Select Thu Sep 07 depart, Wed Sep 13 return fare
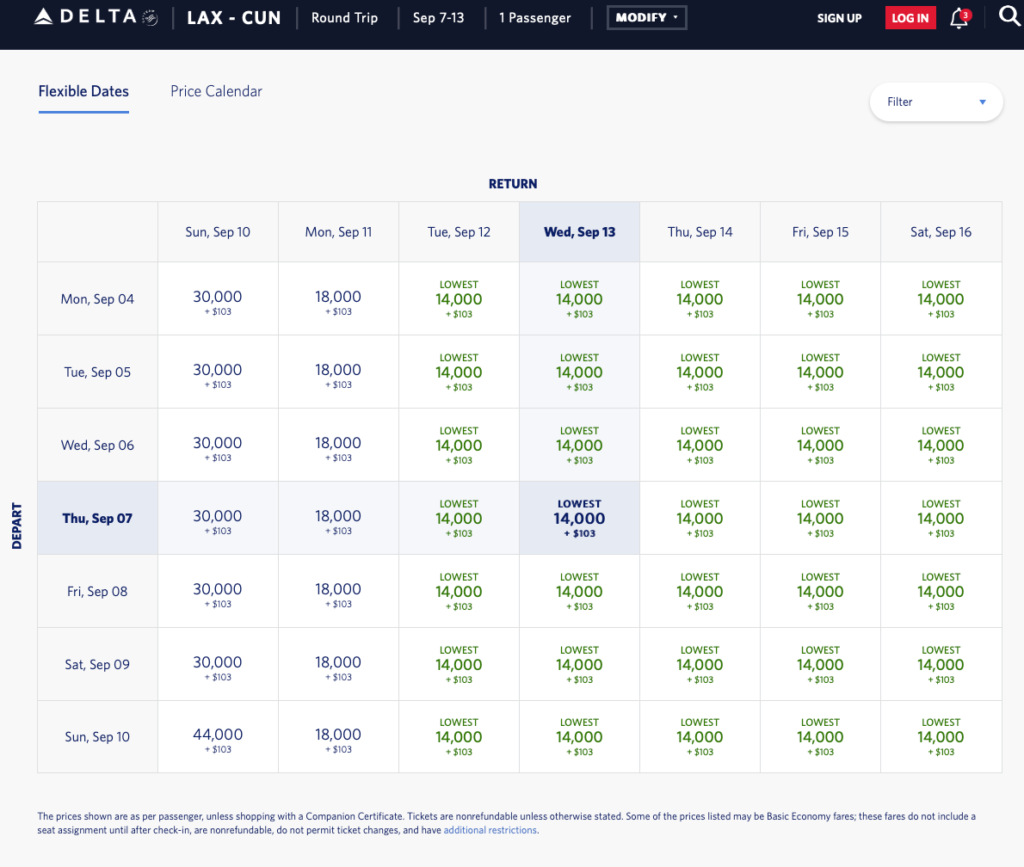This screenshot has height=867, width=1024. coord(579,518)
